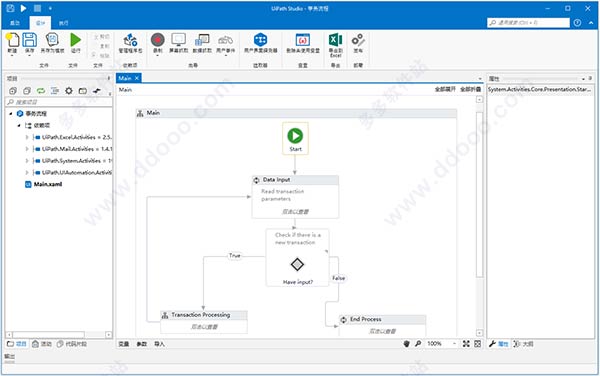
Task: Click the Save floppy disk icon in ribbon
Action: pos(29,40)
